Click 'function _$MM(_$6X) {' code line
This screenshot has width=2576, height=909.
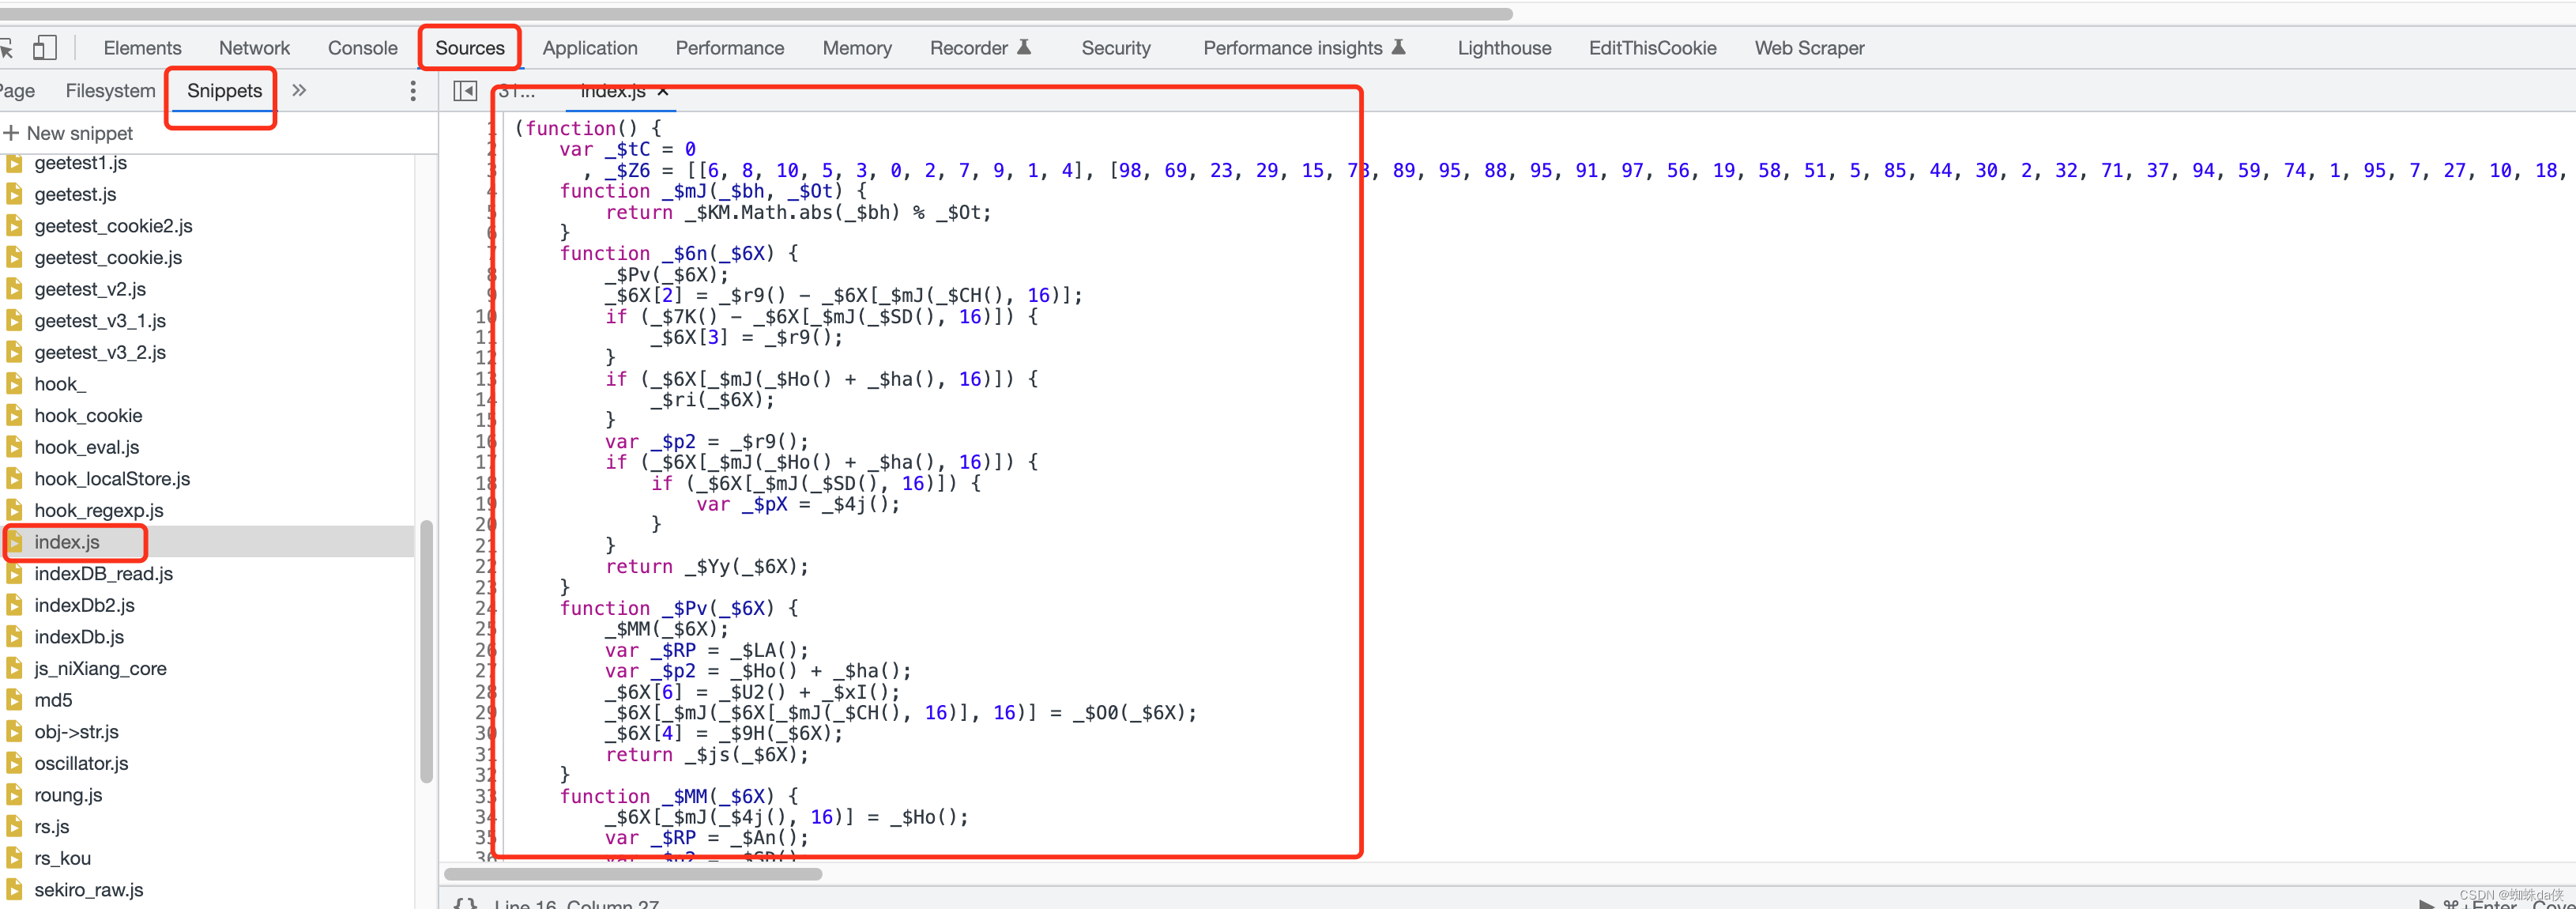click(x=678, y=796)
